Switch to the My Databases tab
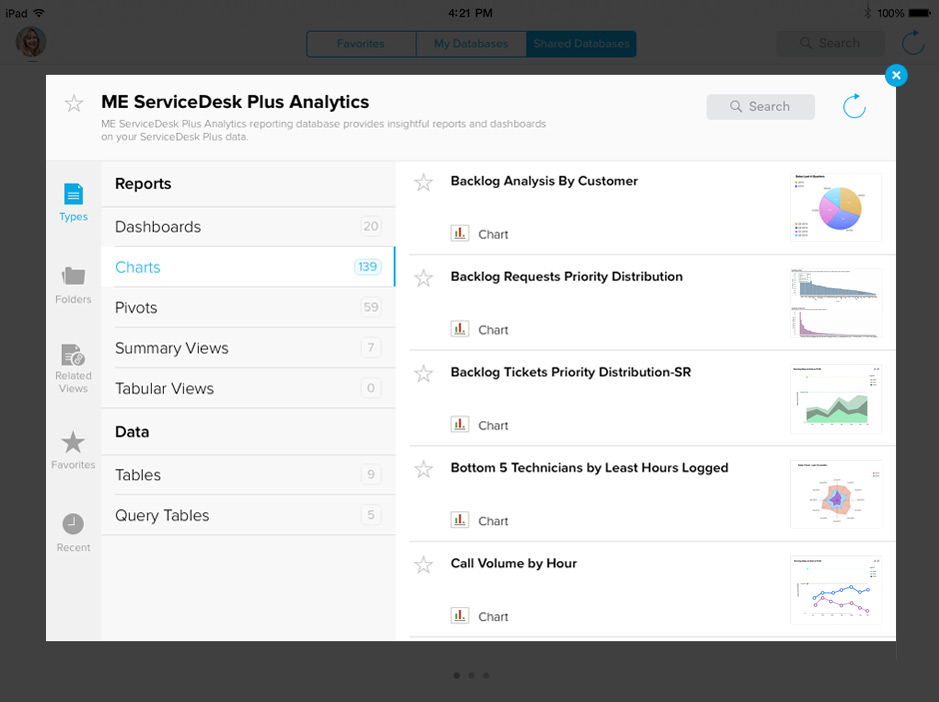This screenshot has height=702, width=939. click(471, 44)
